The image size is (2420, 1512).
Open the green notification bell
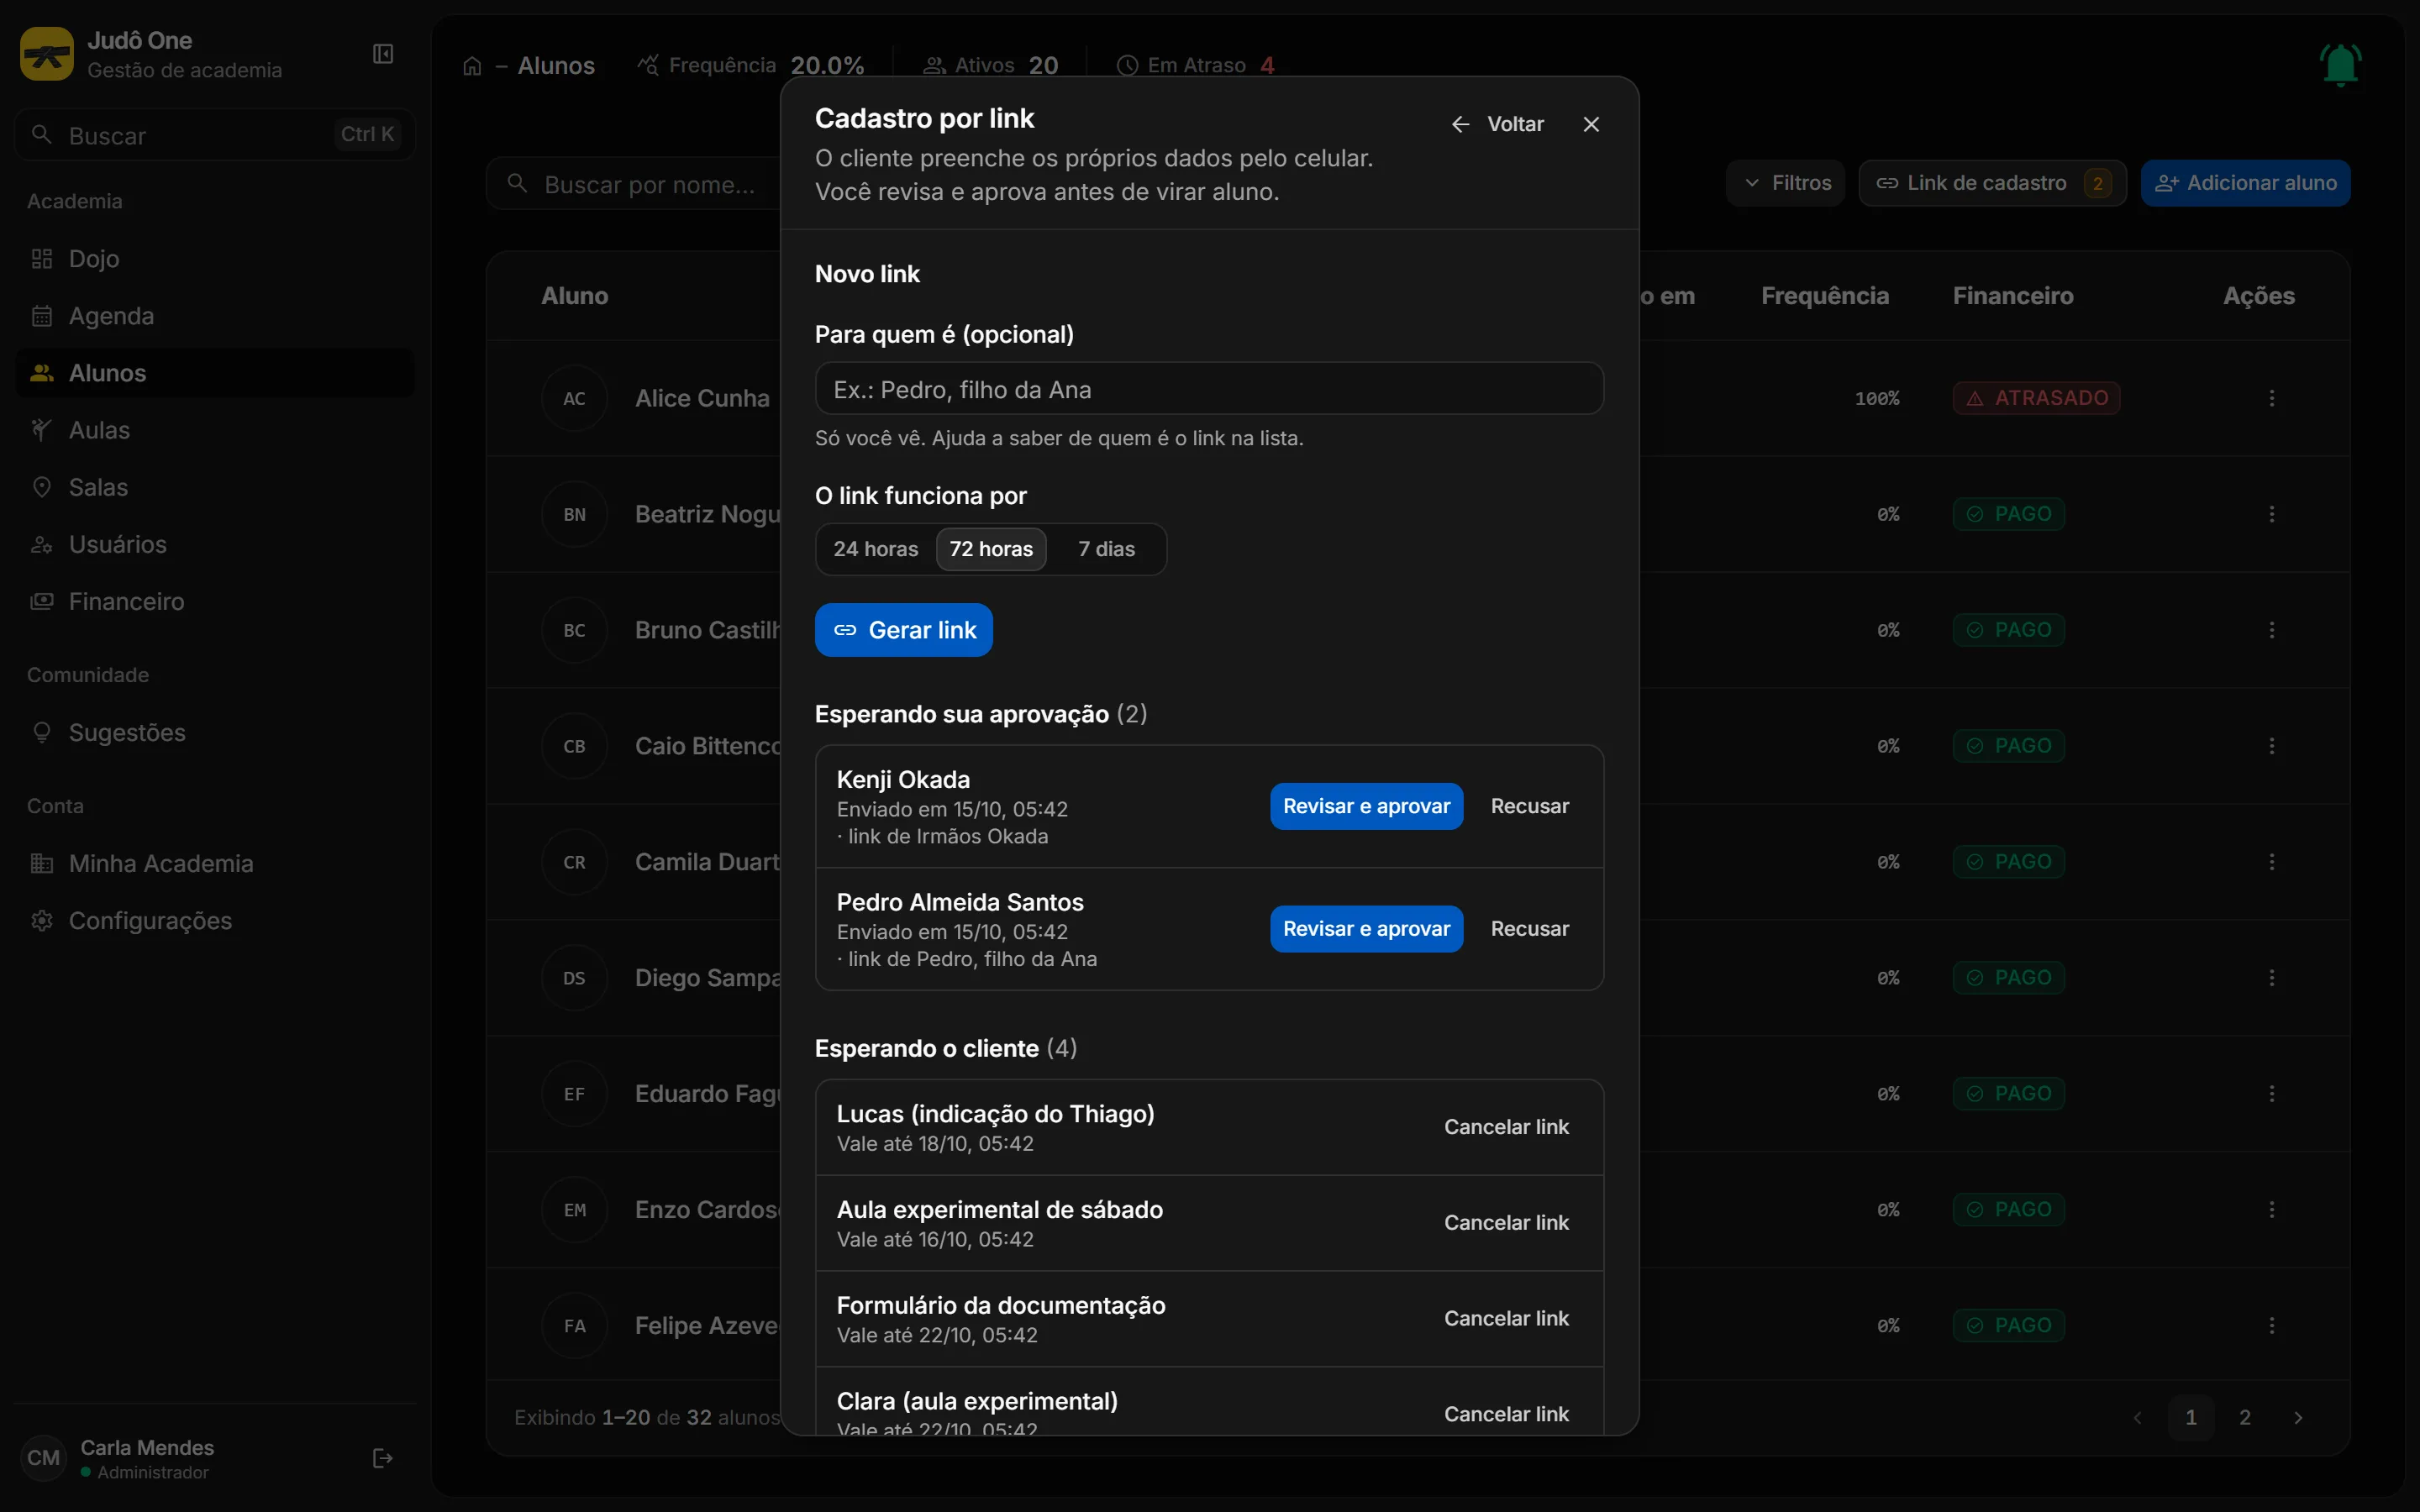coord(2340,65)
